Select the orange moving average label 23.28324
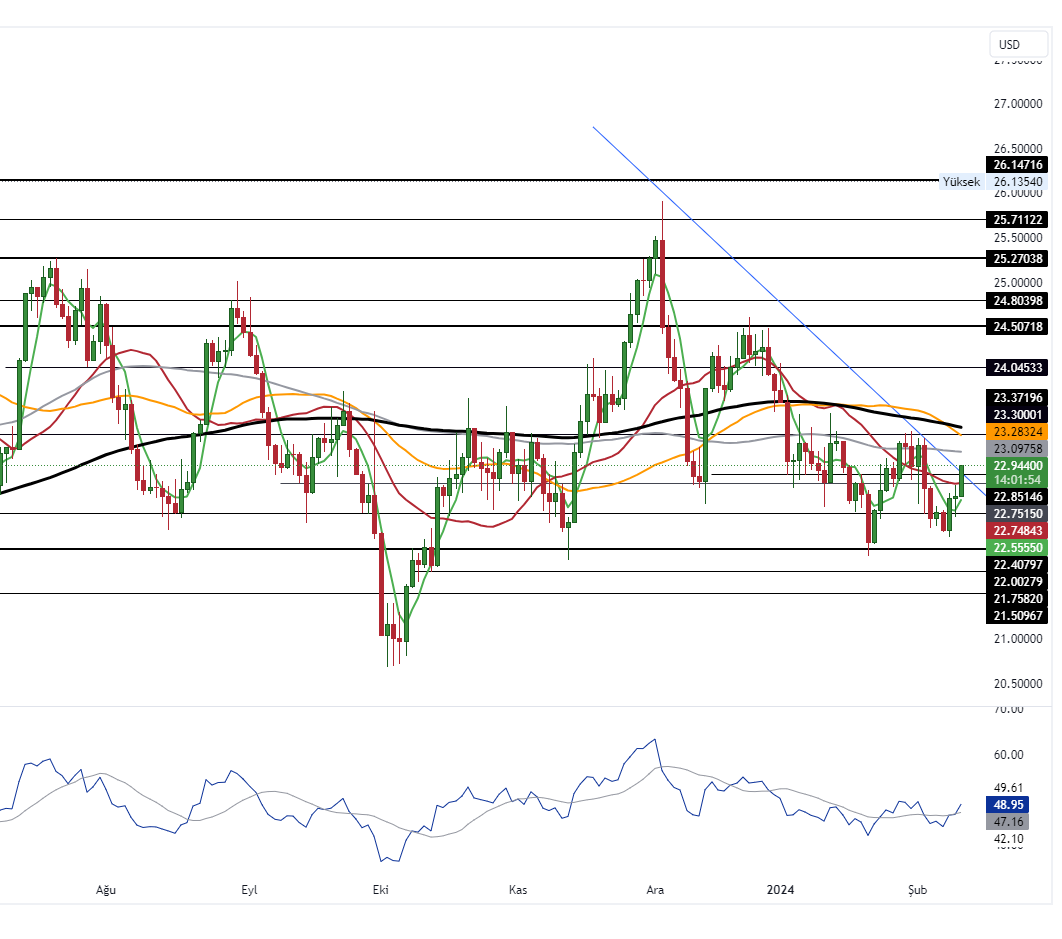1062x939 pixels. tap(1015, 431)
